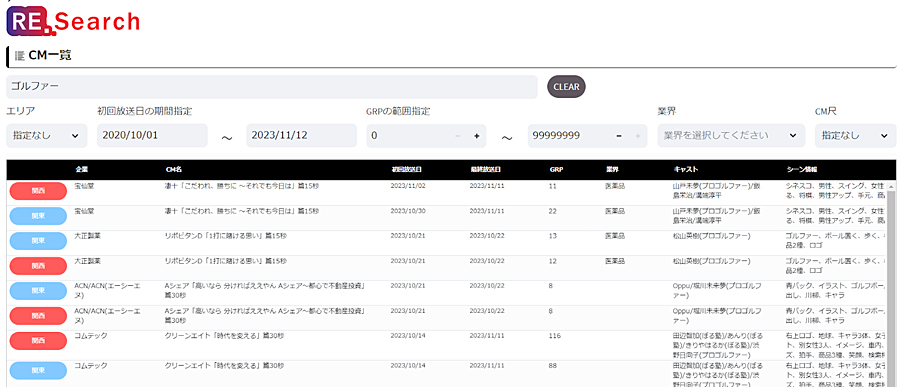Click the 関西 badge of first row

(x=38, y=191)
